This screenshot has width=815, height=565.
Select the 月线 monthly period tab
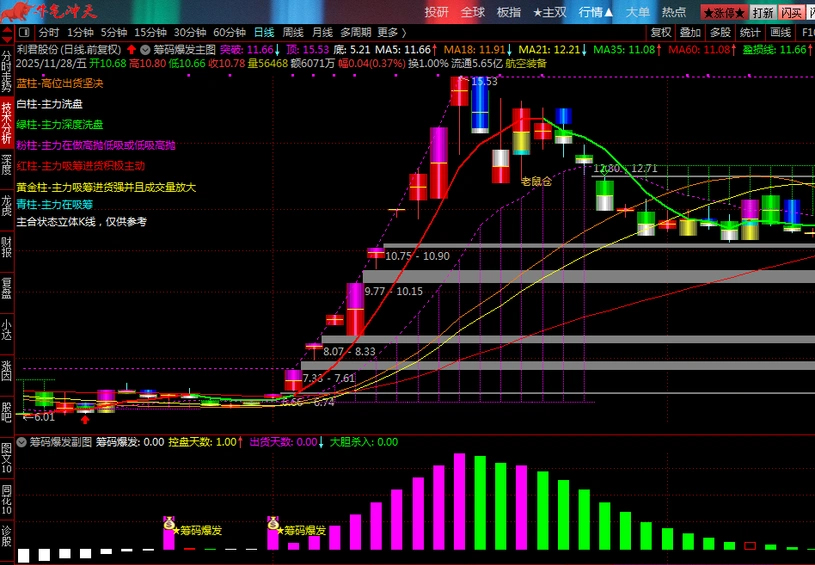pyautogui.click(x=322, y=32)
